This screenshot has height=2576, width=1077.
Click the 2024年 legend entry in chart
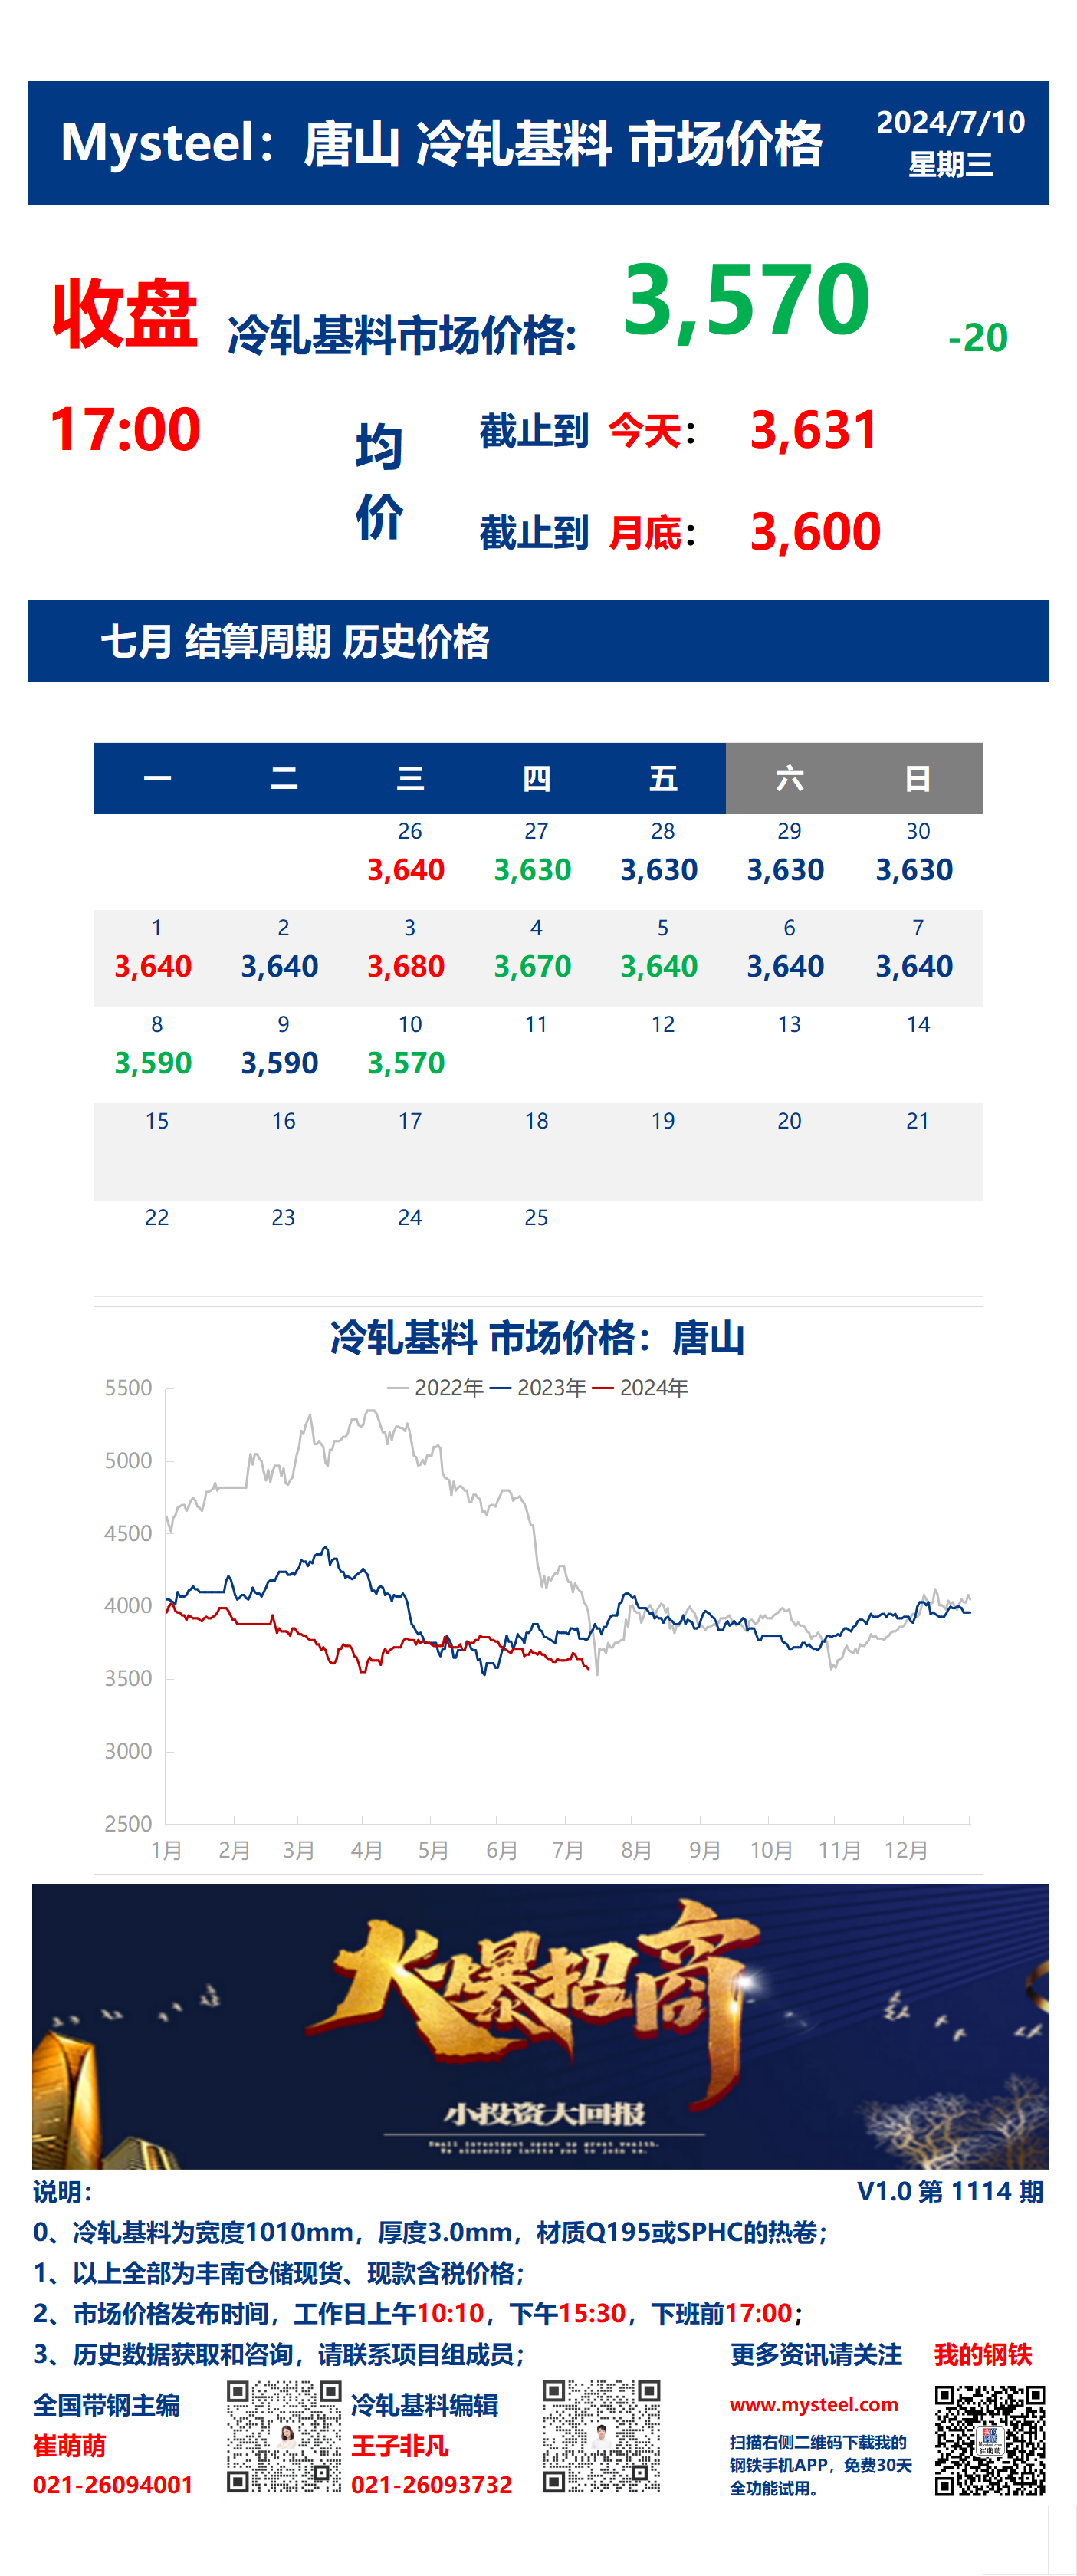640,1388
